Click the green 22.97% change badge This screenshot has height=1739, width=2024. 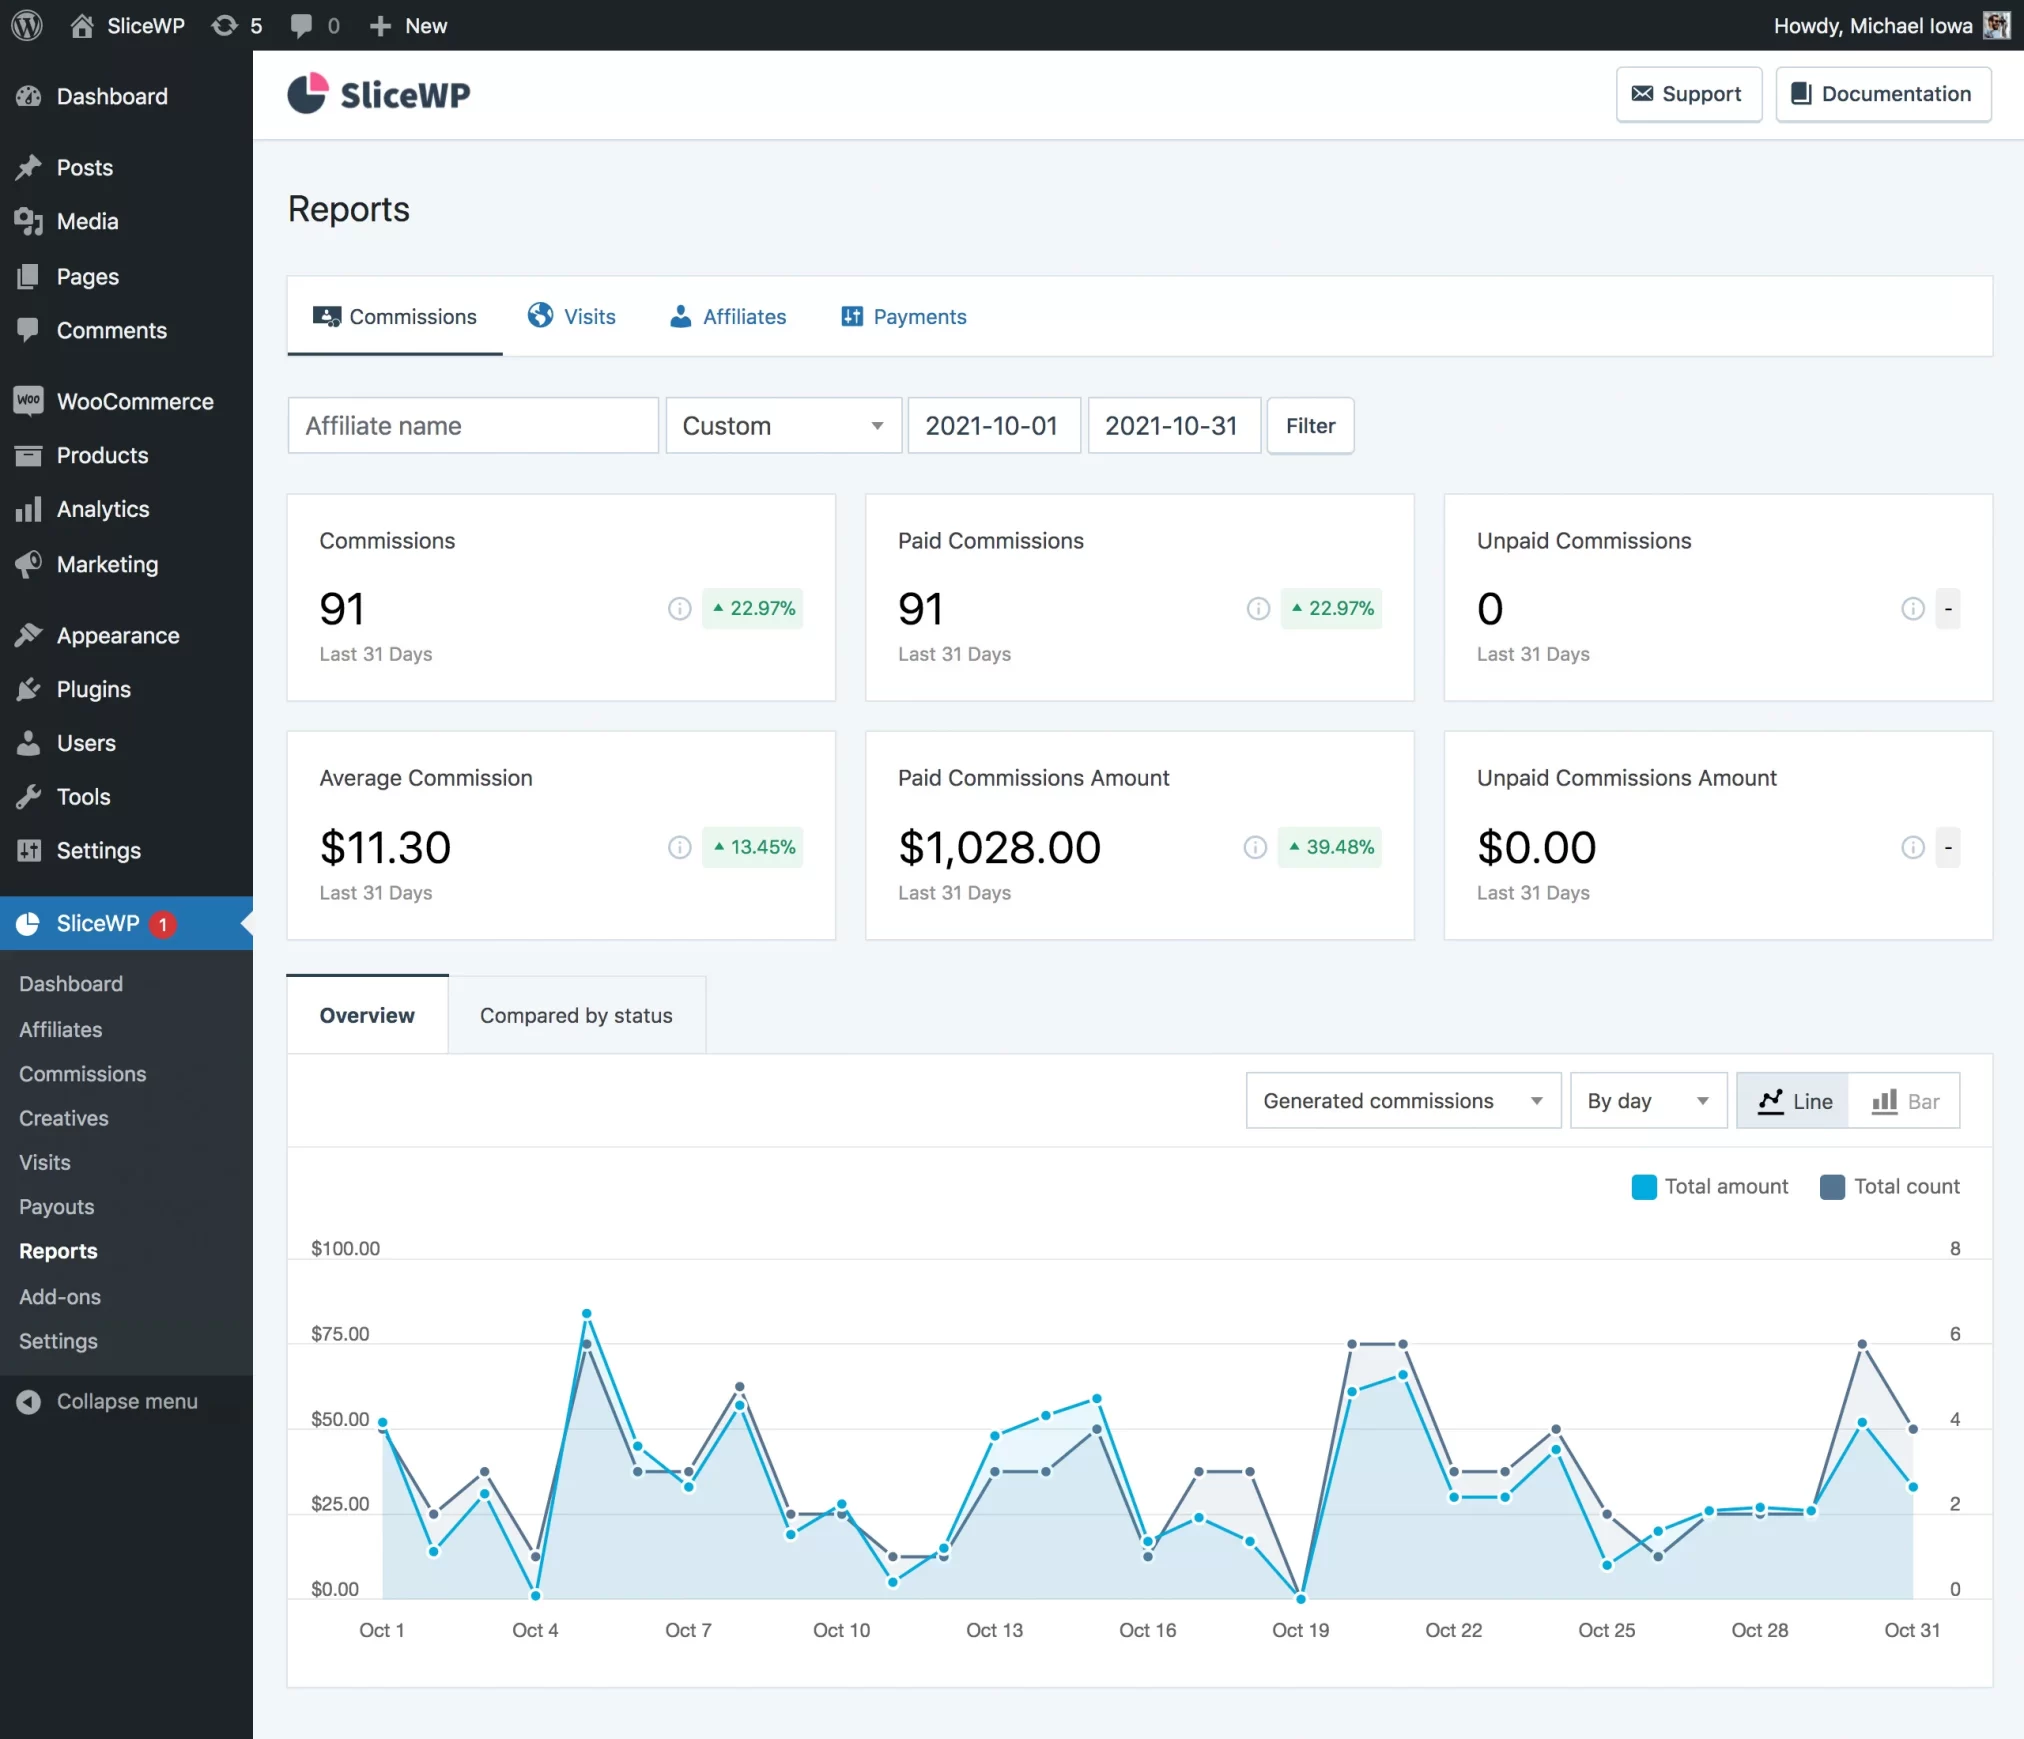tap(752, 608)
